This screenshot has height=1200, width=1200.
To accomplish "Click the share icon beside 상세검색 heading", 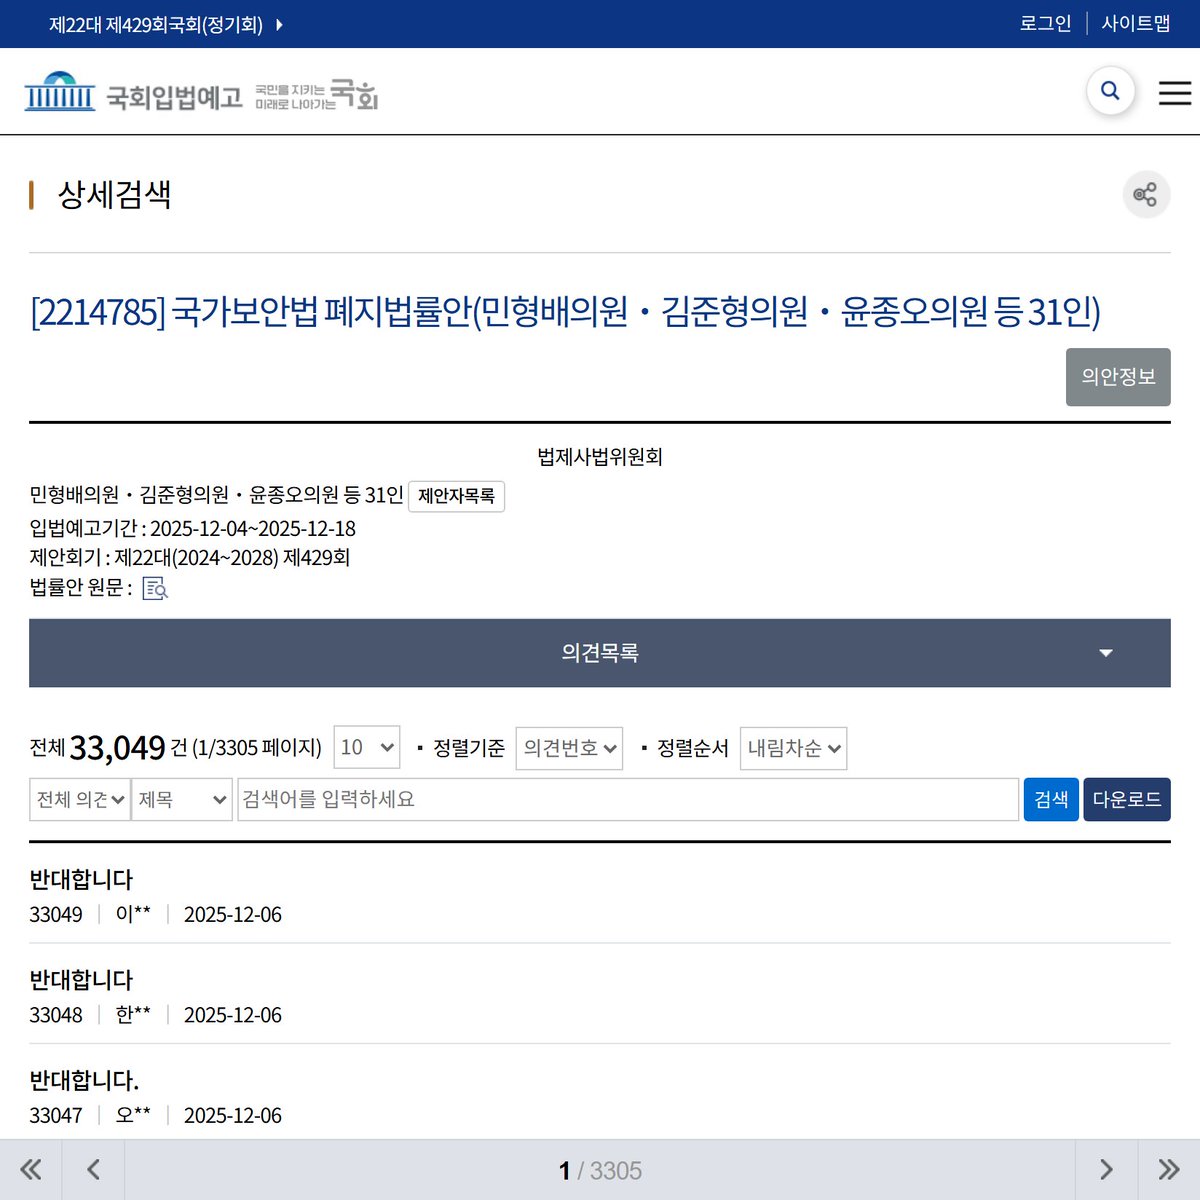I will (1146, 194).
